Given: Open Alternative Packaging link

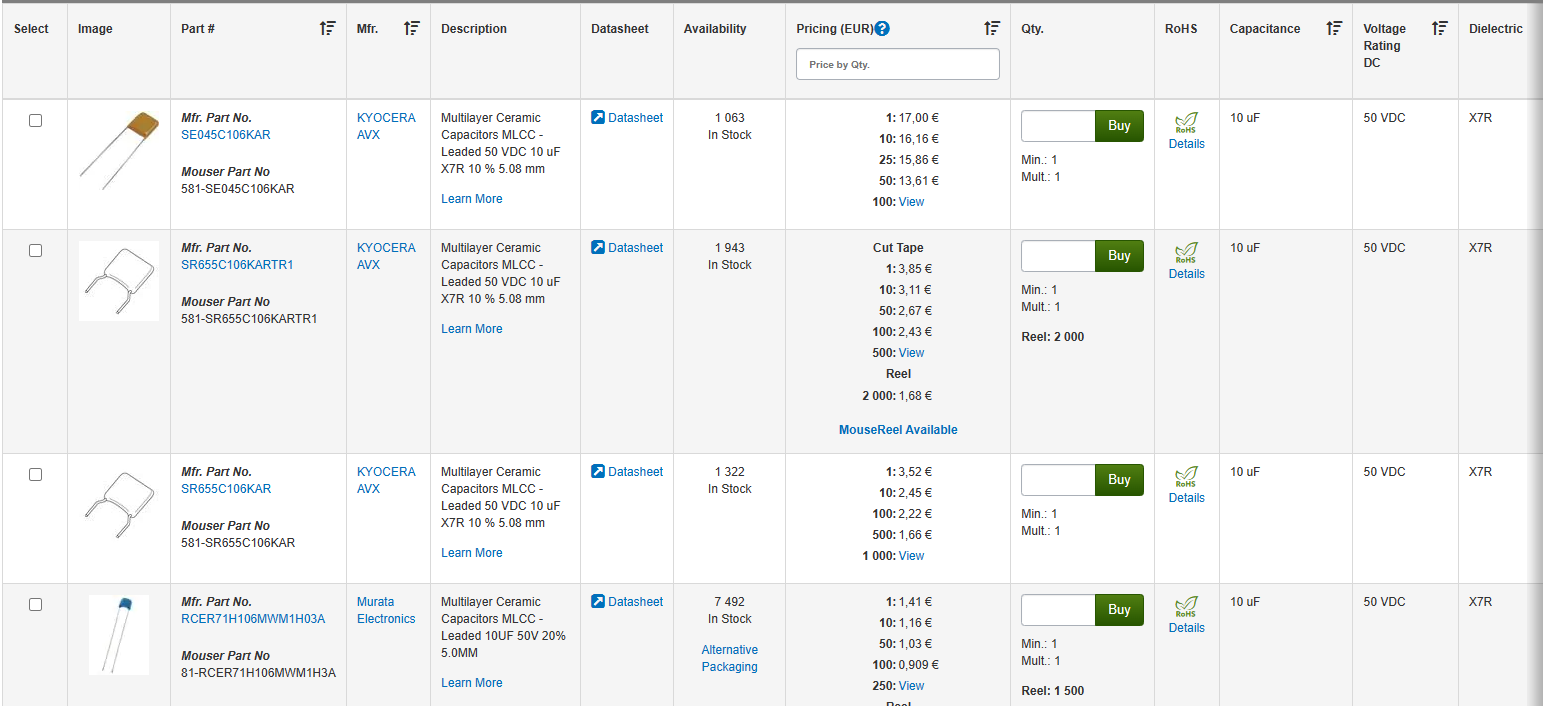Looking at the screenshot, I should [x=729, y=658].
